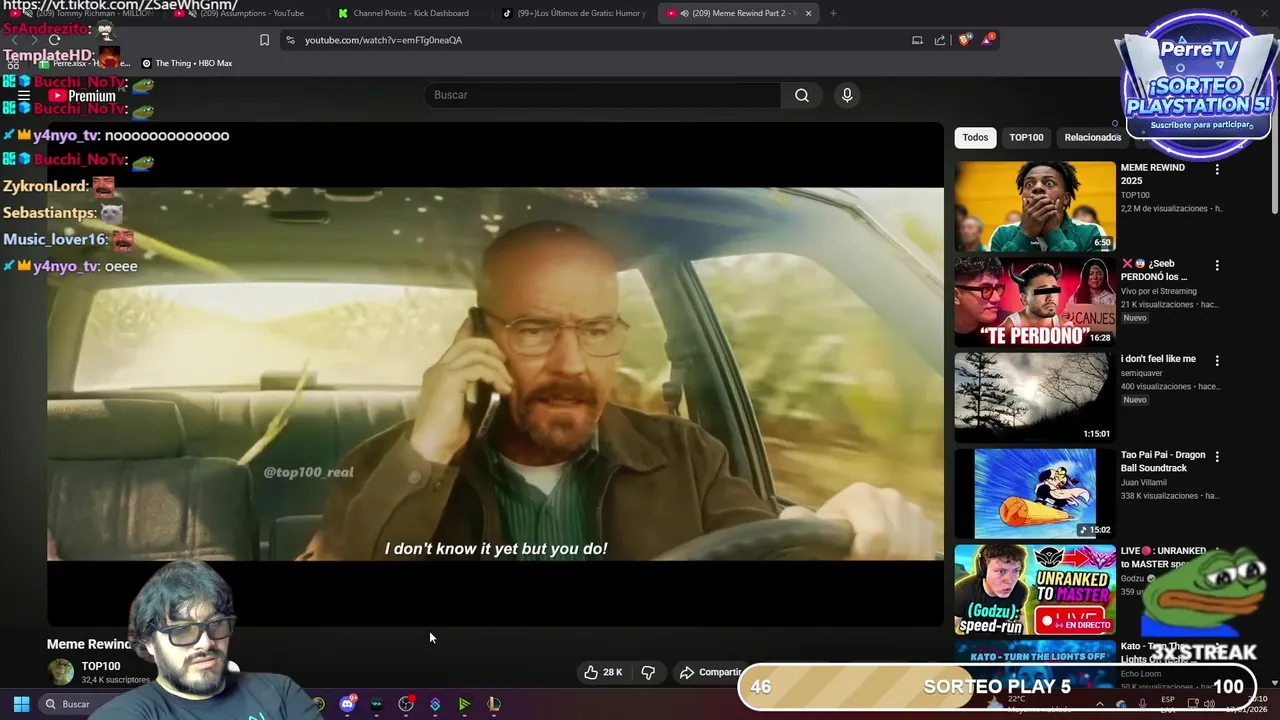Click the magnifier search button on YouTube
Screen dimensions: 1280x720
tap(802, 95)
